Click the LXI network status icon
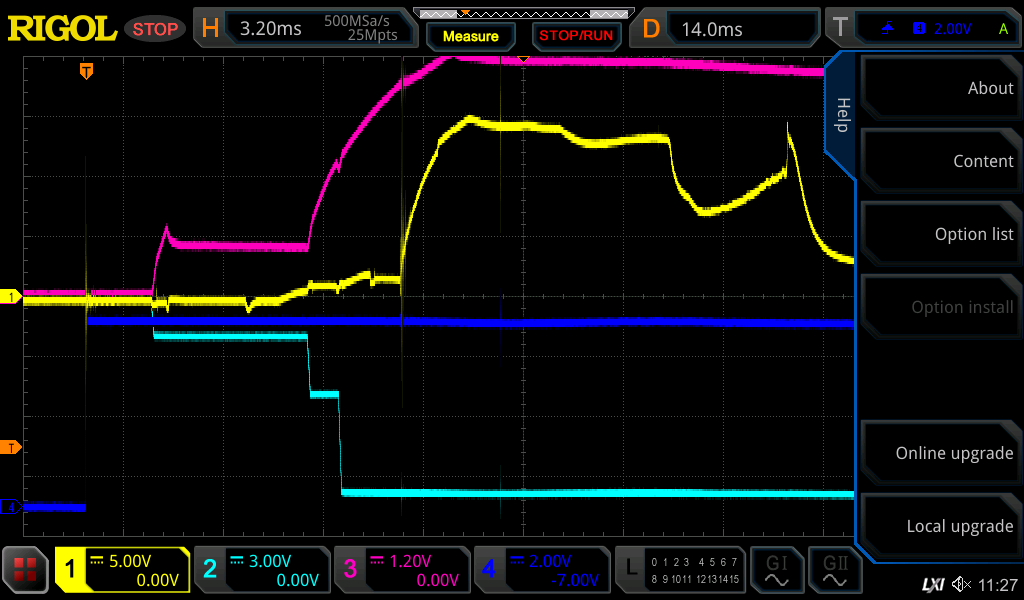 (932, 584)
